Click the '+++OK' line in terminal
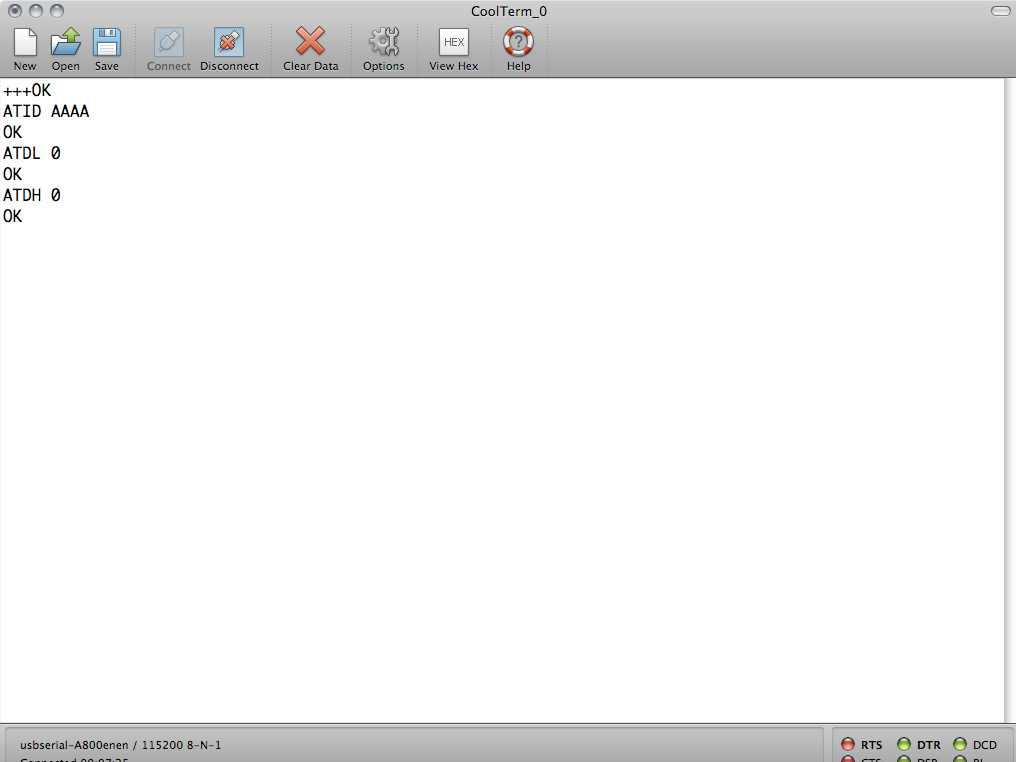 coord(27,90)
